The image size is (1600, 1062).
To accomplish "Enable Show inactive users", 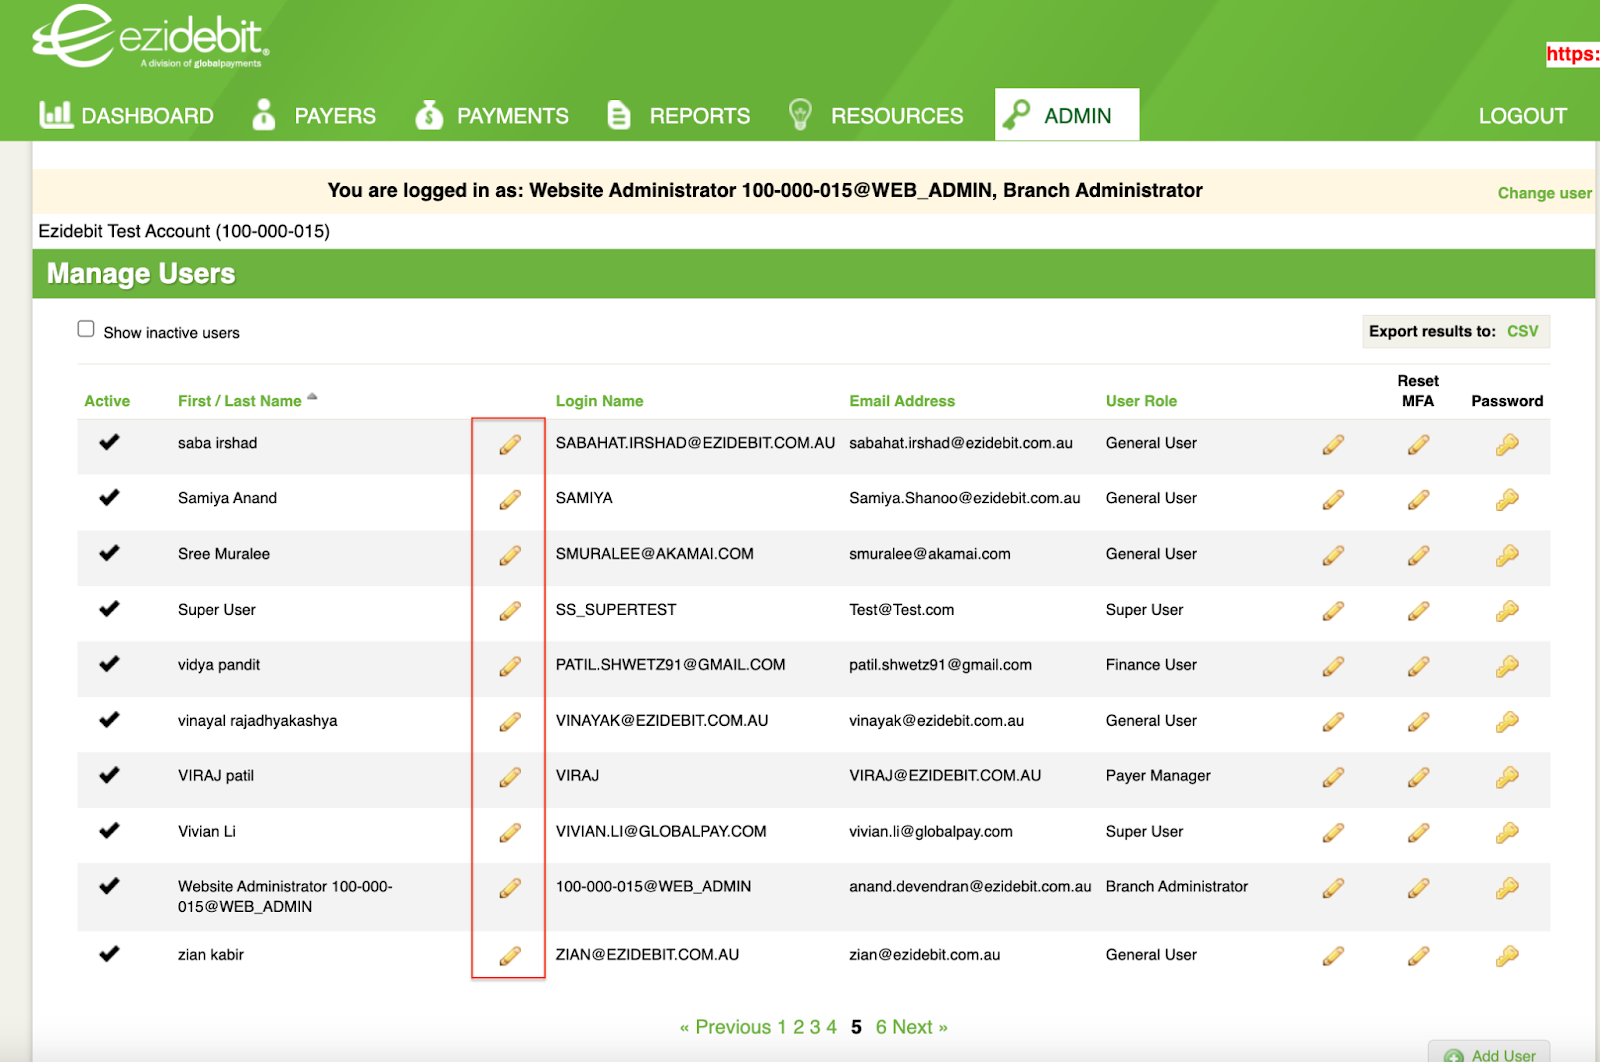I will (x=86, y=328).
